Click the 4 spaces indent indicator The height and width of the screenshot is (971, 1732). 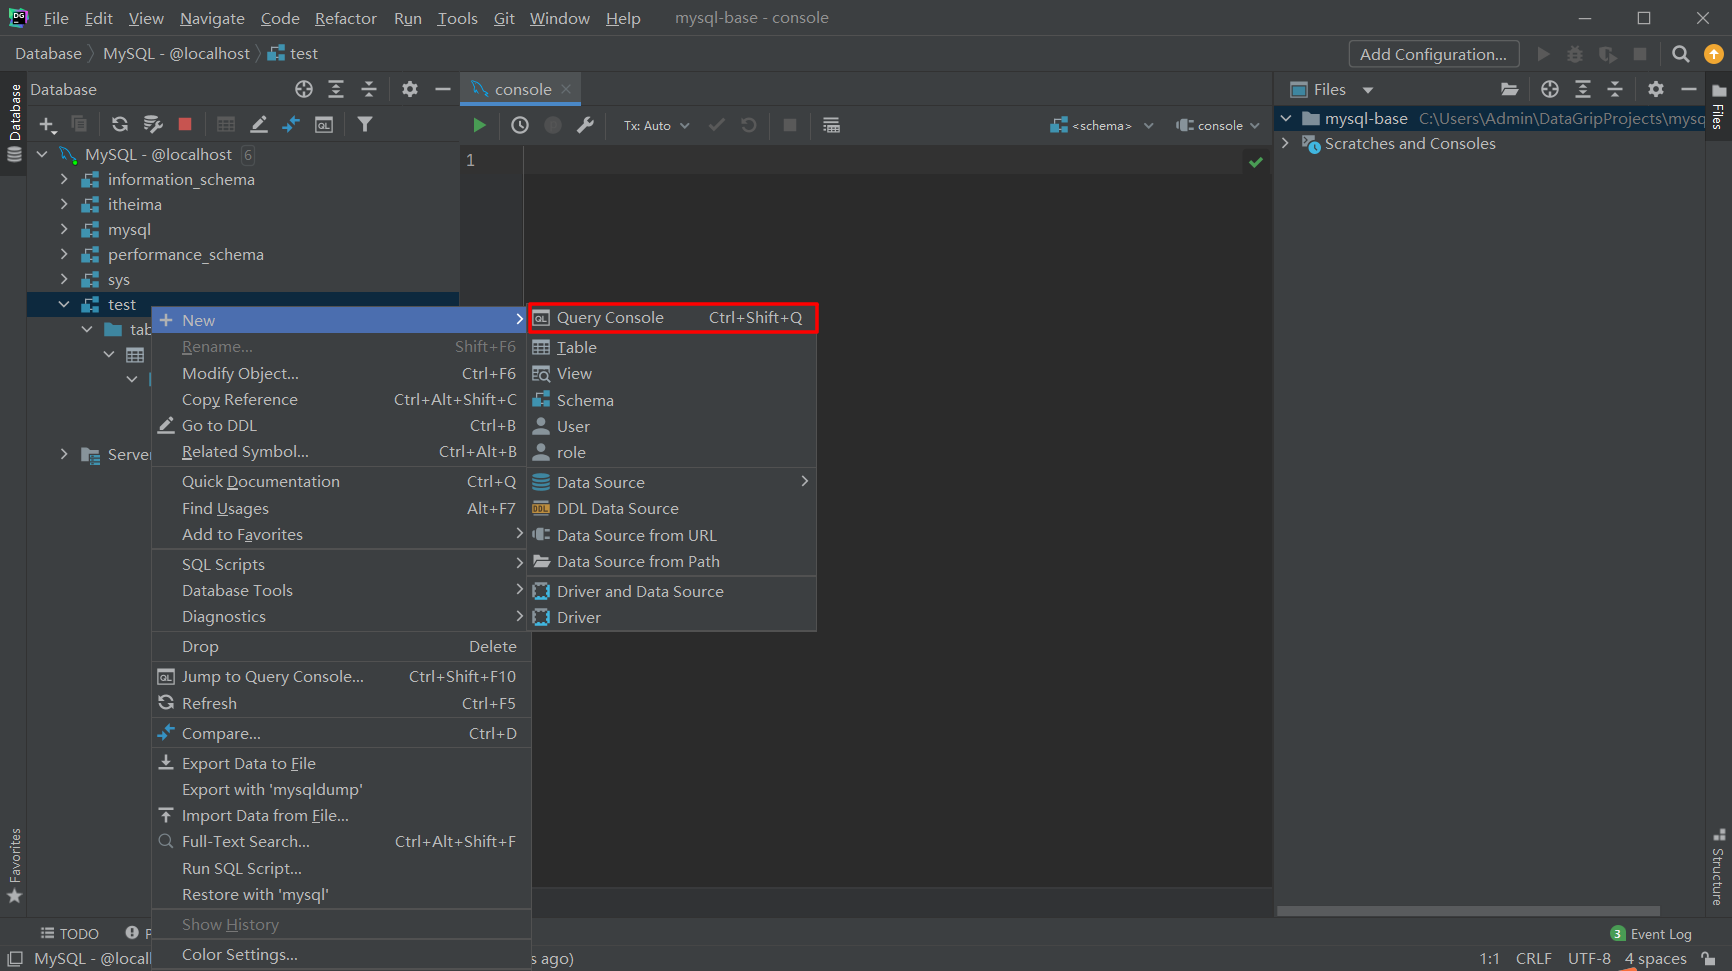pyautogui.click(x=1655, y=959)
